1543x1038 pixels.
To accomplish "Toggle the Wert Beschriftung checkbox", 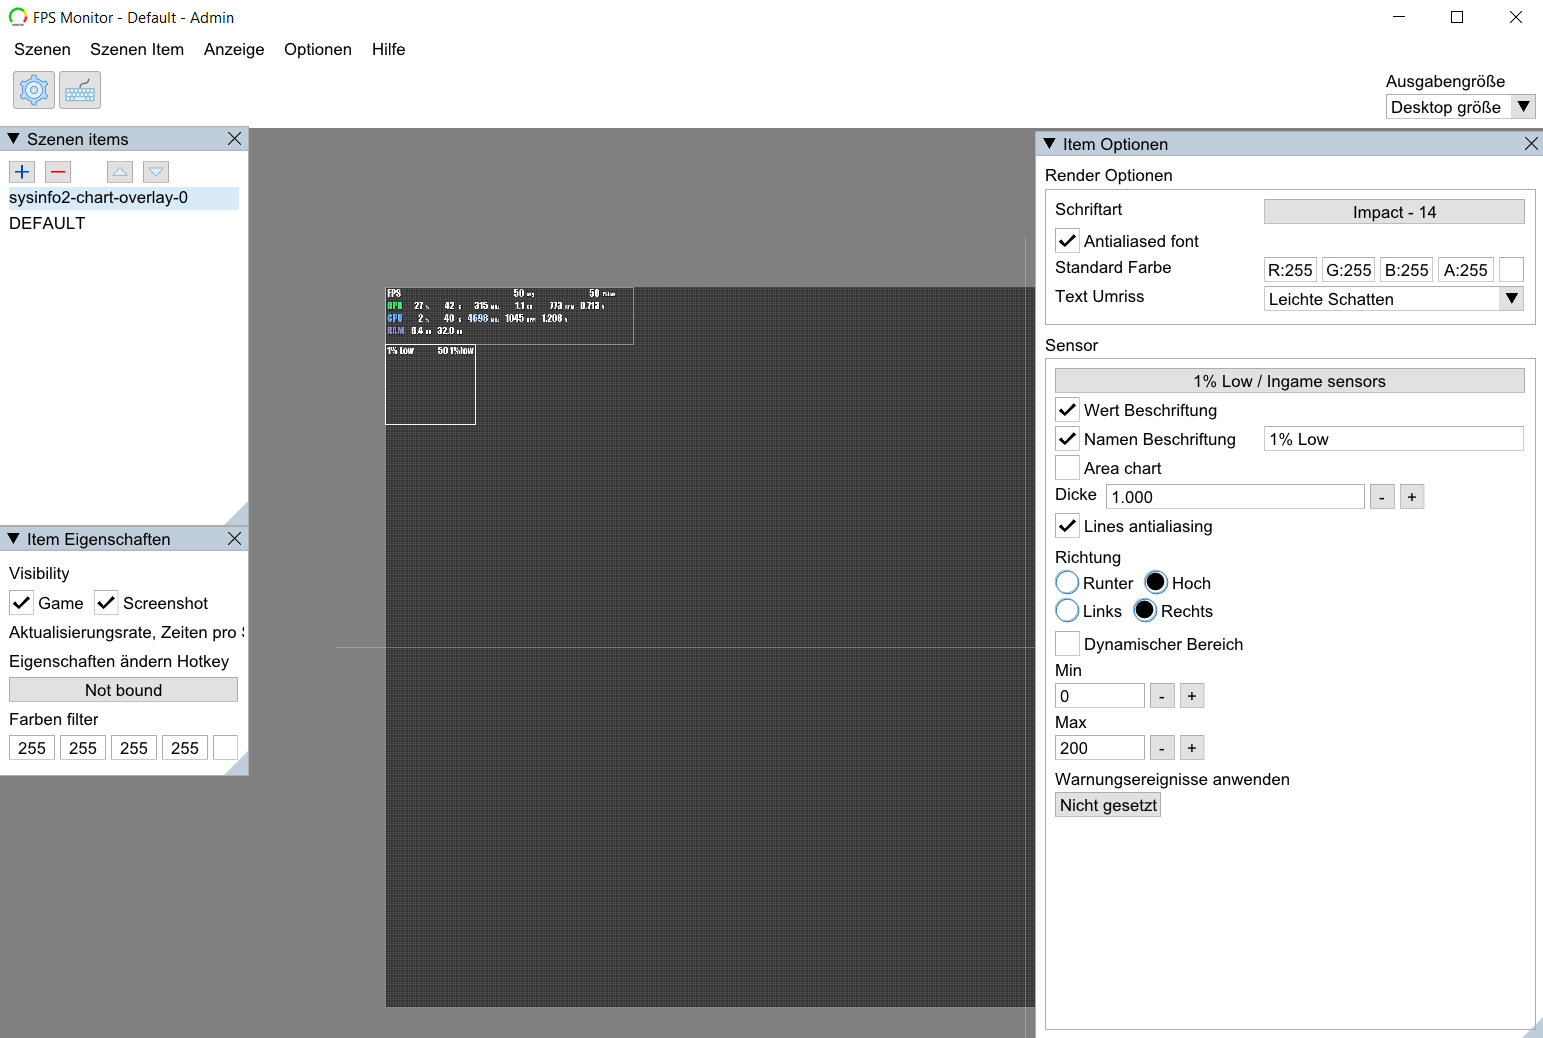I will (1067, 410).
